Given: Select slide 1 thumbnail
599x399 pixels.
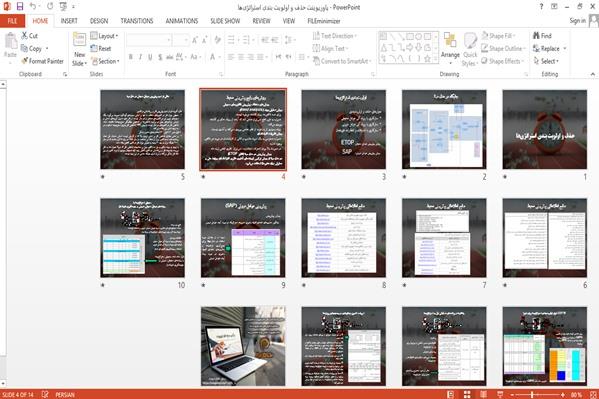Looking at the screenshot, I should (x=545, y=129).
